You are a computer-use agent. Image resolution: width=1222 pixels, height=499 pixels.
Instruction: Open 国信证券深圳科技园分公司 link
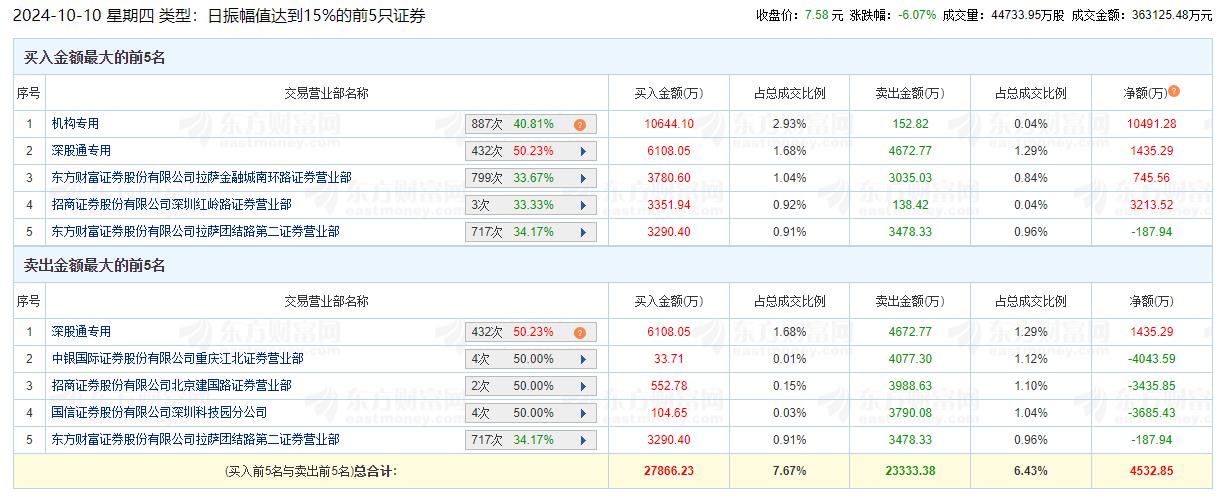(x=159, y=413)
